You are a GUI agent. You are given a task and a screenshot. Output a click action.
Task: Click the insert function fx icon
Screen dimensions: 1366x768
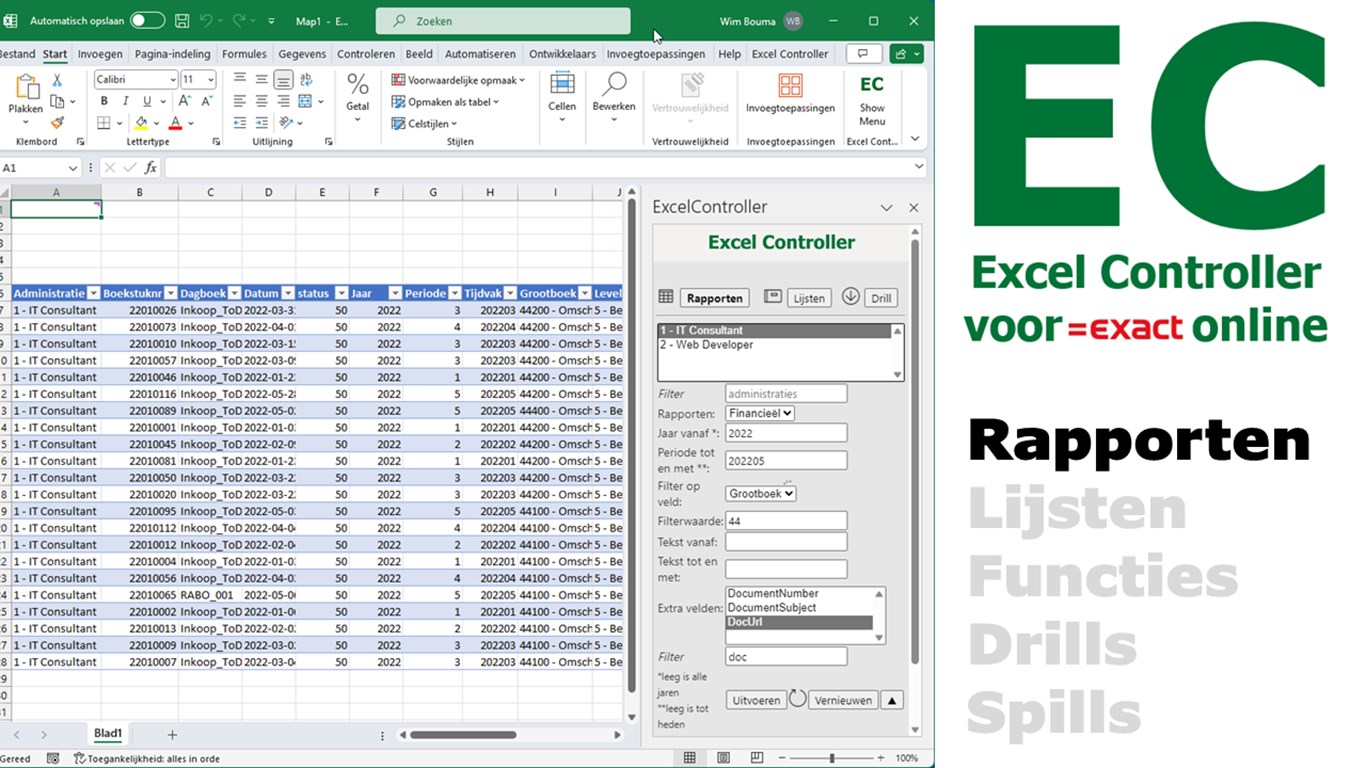[151, 168]
